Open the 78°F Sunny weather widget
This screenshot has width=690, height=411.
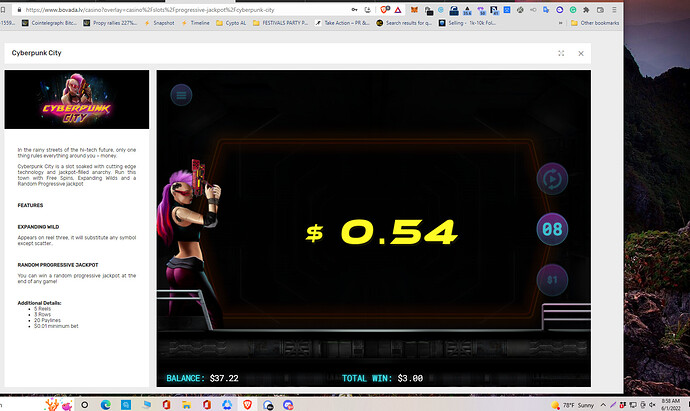pyautogui.click(x=573, y=405)
